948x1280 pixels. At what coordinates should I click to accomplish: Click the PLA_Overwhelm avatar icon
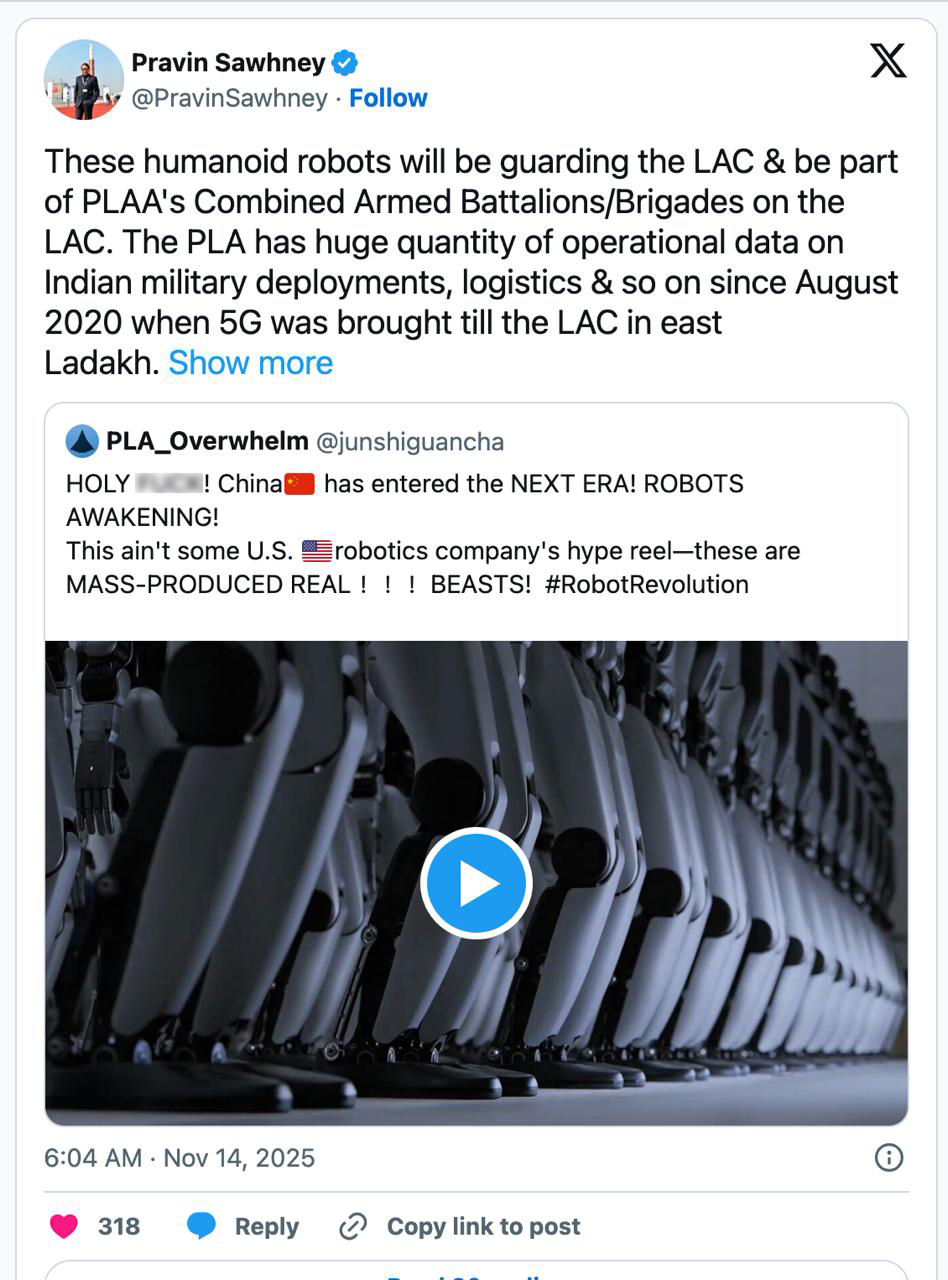tap(82, 441)
